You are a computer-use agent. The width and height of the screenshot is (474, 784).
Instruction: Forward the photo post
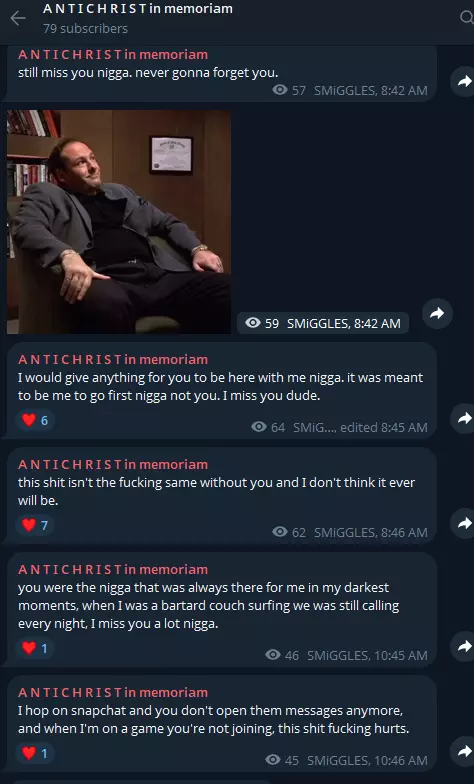438,314
